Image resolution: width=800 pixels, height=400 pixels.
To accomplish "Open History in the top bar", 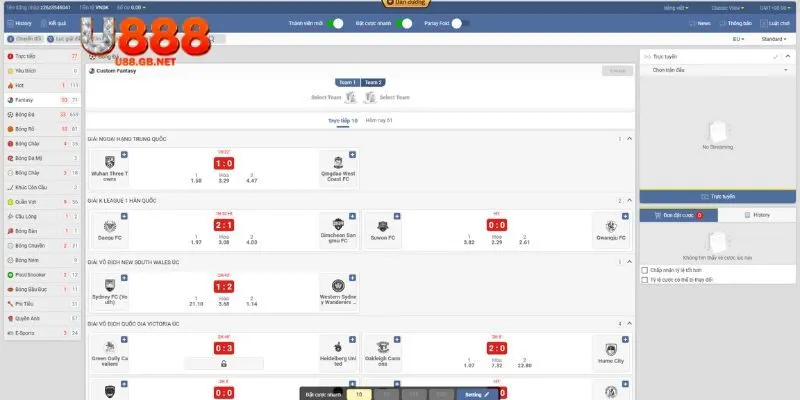I will [x=20, y=23].
